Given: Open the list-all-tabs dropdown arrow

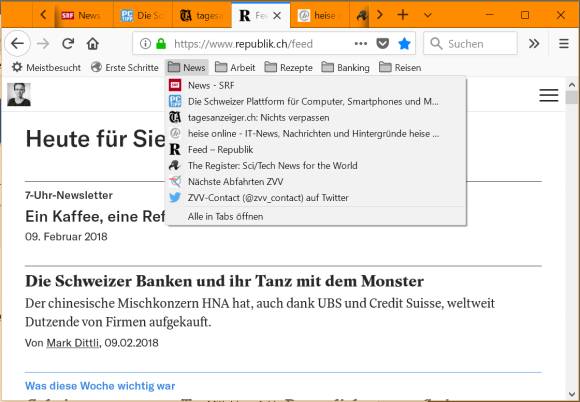Looking at the screenshot, I should coord(428,15).
